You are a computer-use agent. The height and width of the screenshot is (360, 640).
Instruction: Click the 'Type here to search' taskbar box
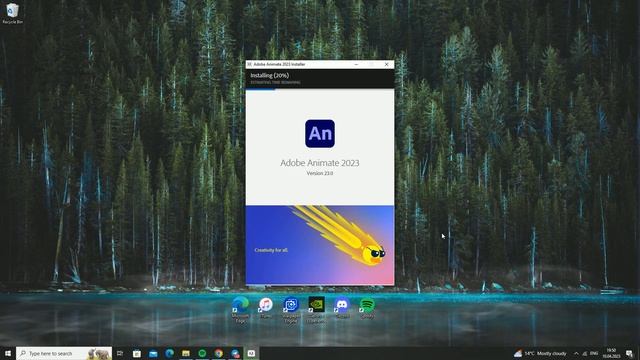pos(64,353)
